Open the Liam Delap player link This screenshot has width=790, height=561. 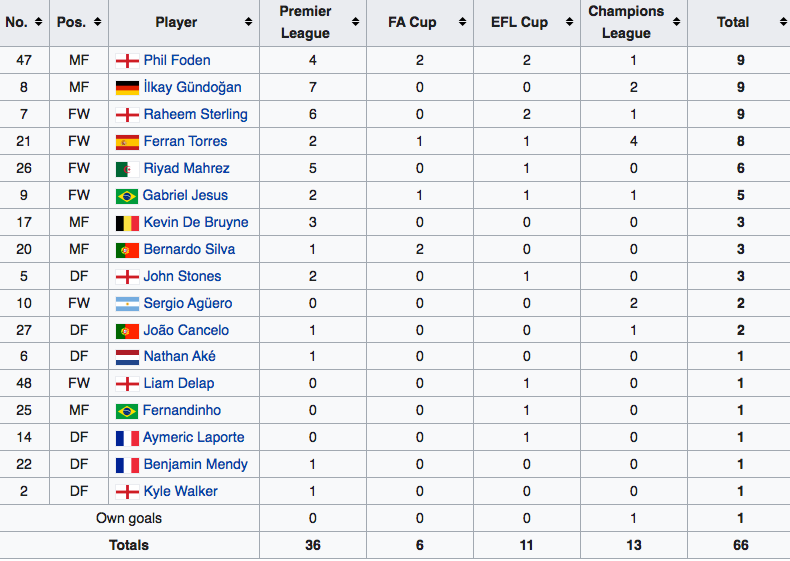tap(179, 384)
